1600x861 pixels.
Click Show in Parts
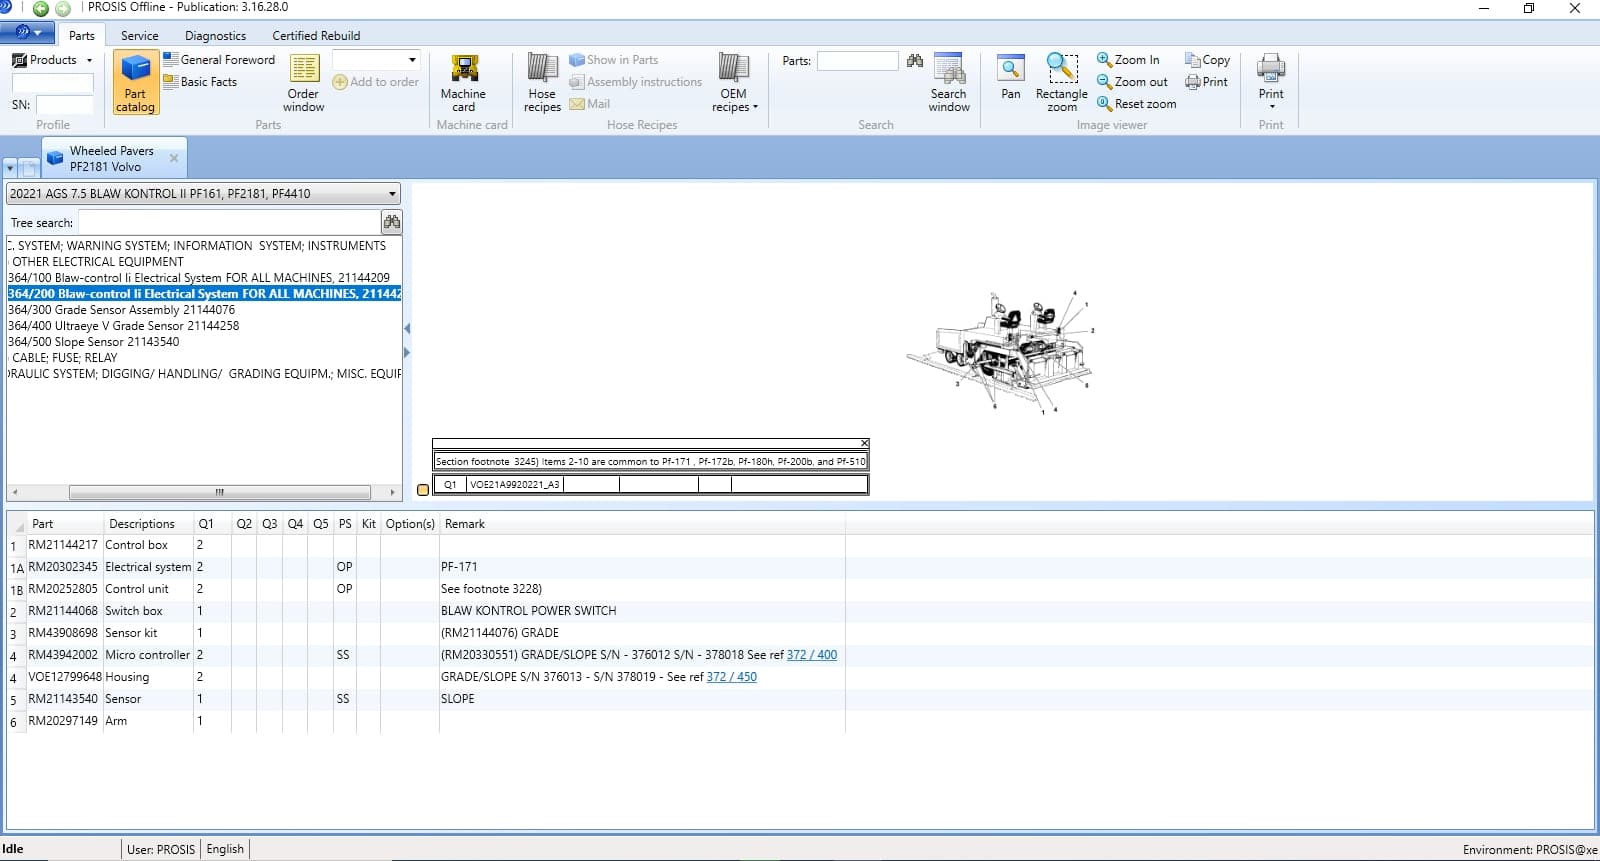(614, 60)
